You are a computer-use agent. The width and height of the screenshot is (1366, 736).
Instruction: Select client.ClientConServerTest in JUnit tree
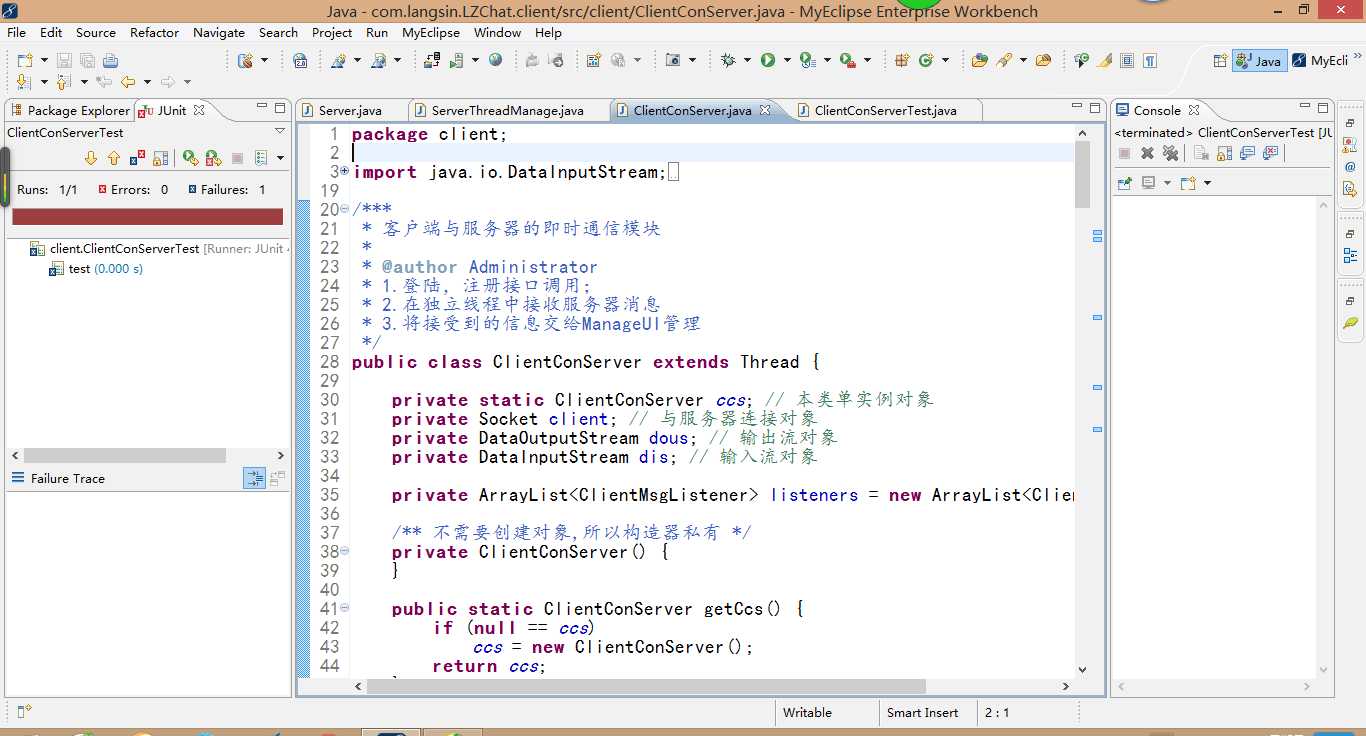(x=125, y=248)
